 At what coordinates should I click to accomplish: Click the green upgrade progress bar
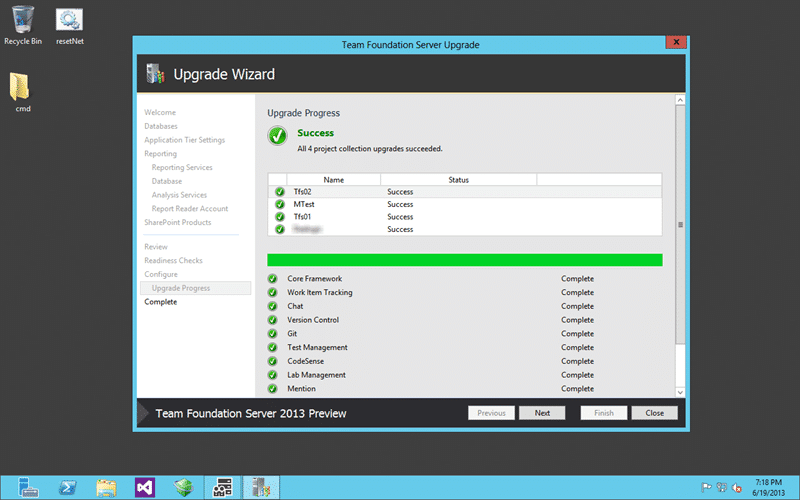[465, 260]
